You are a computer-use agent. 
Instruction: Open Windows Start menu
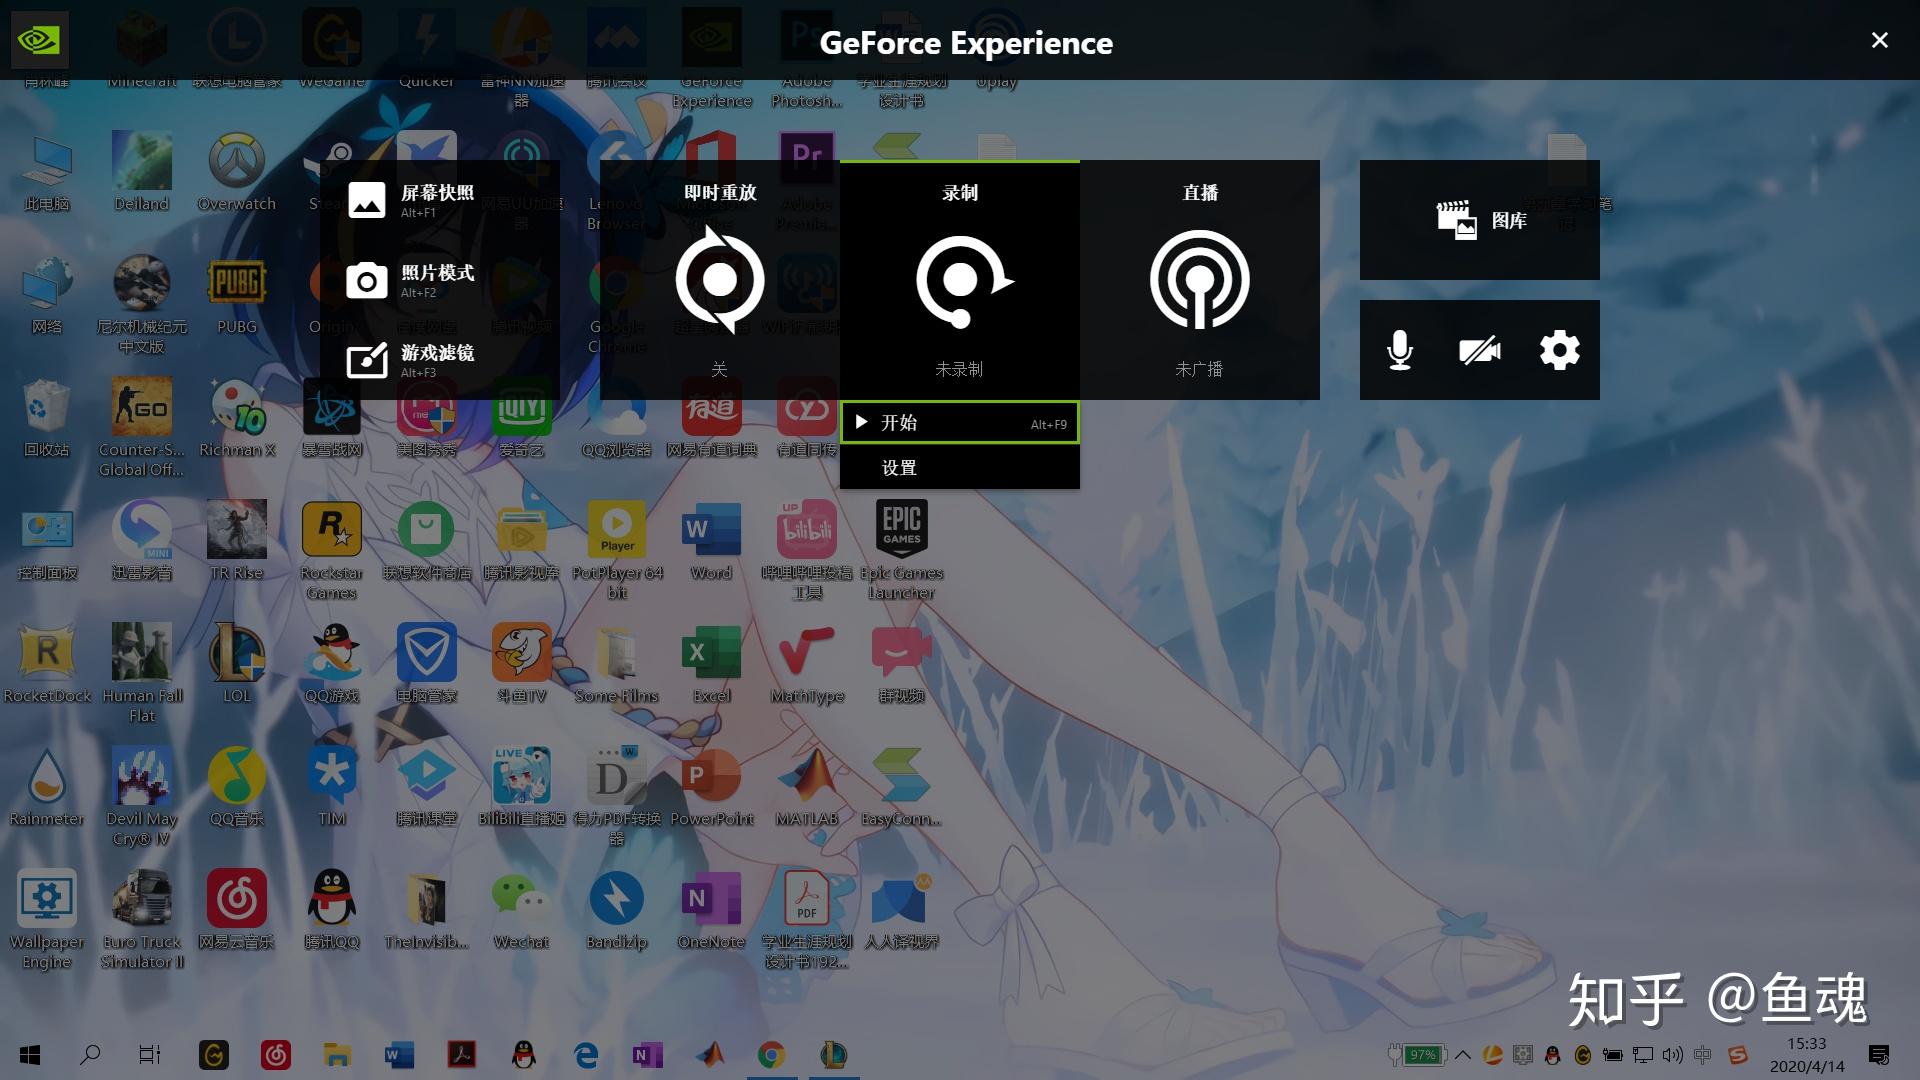(30, 1055)
